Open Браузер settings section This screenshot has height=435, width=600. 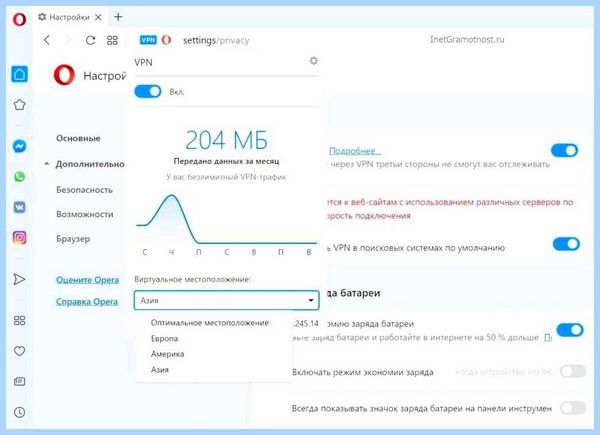(x=73, y=239)
